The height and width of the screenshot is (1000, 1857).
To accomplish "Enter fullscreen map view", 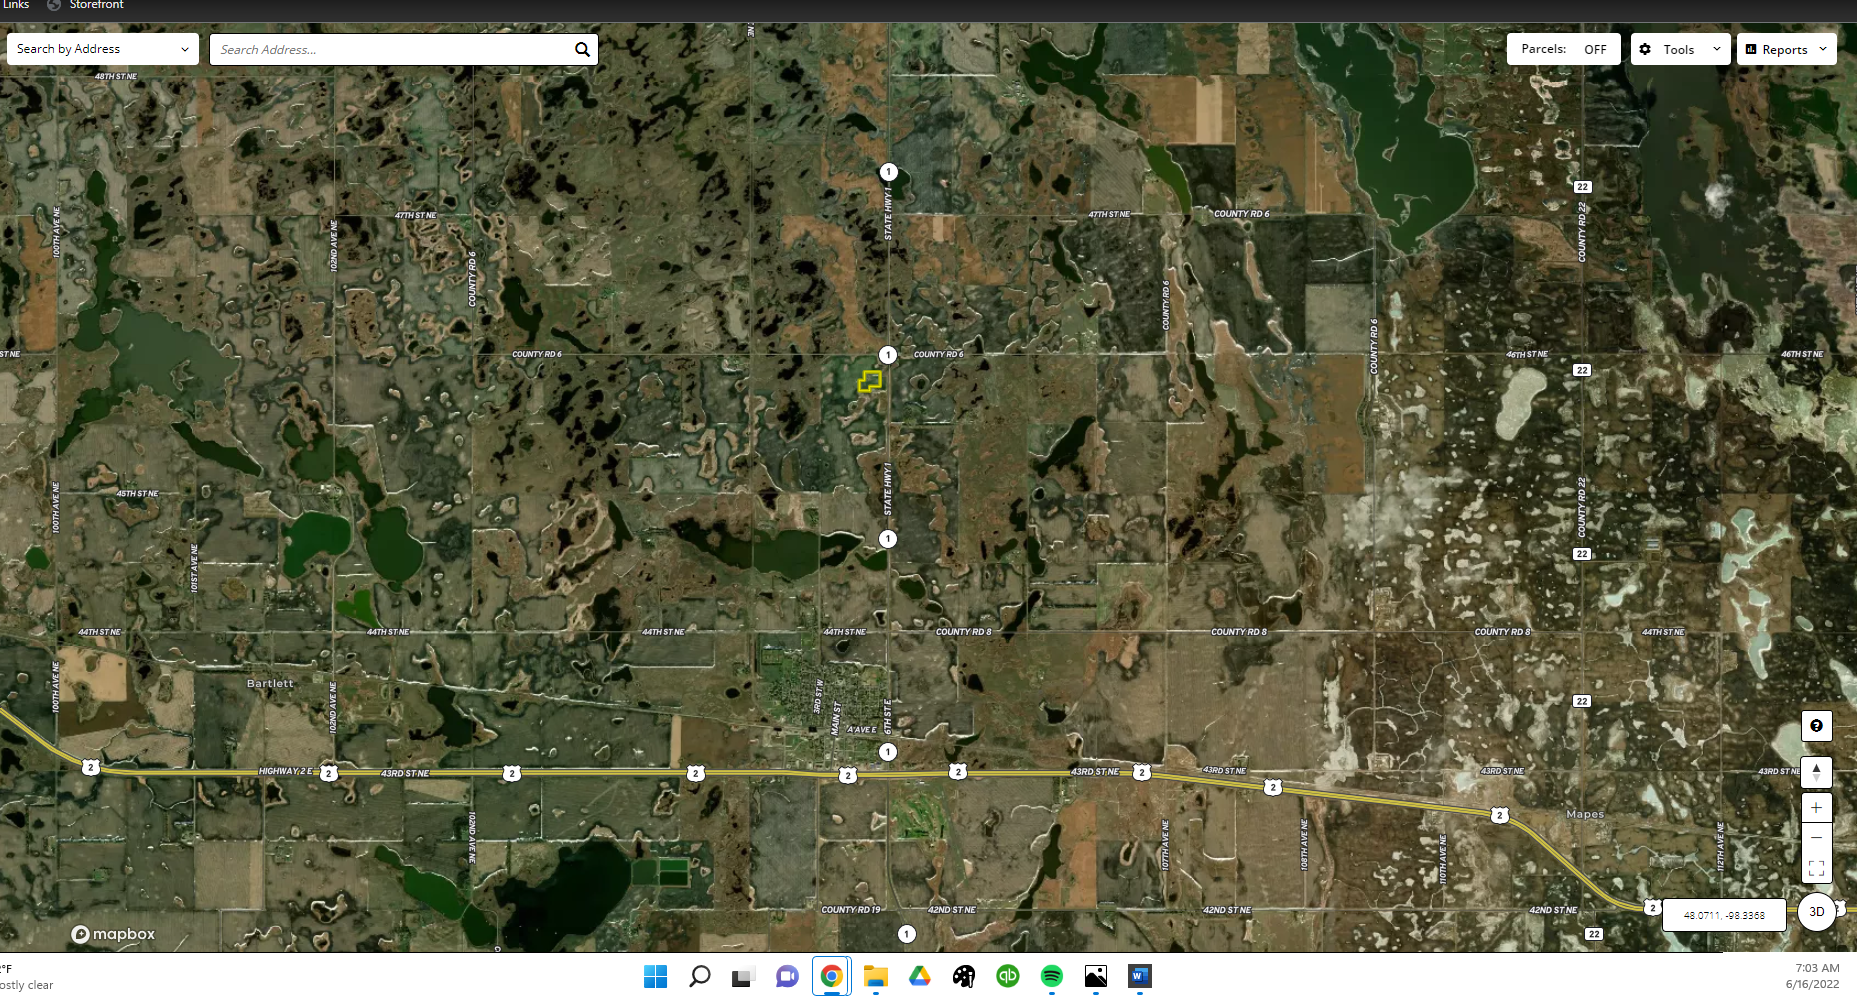I will tap(1816, 868).
